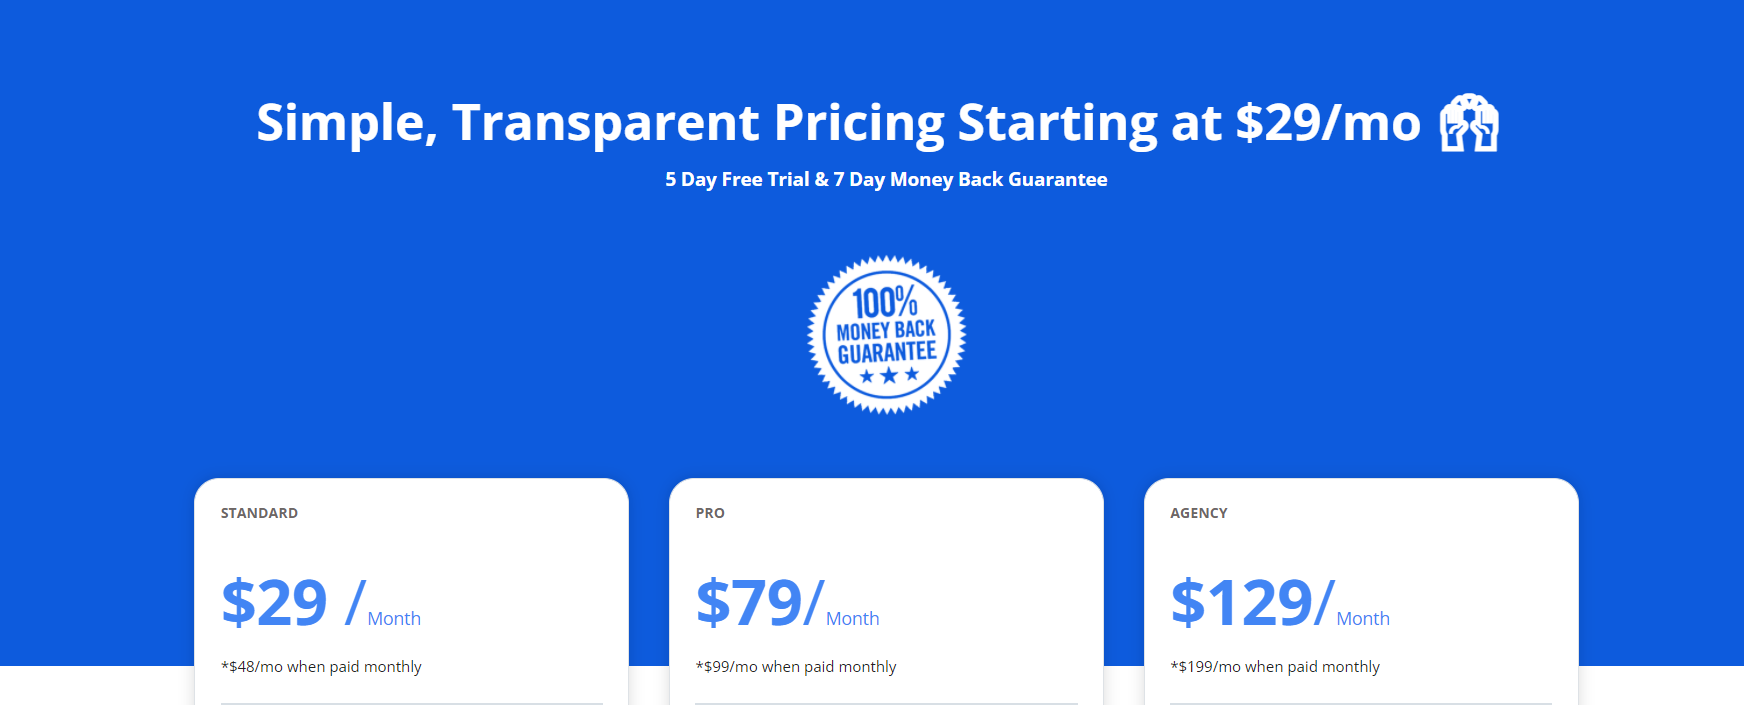This screenshot has height=705, width=1744.
Task: Click the *$48/mo when paid monthly note
Action: click(x=322, y=666)
